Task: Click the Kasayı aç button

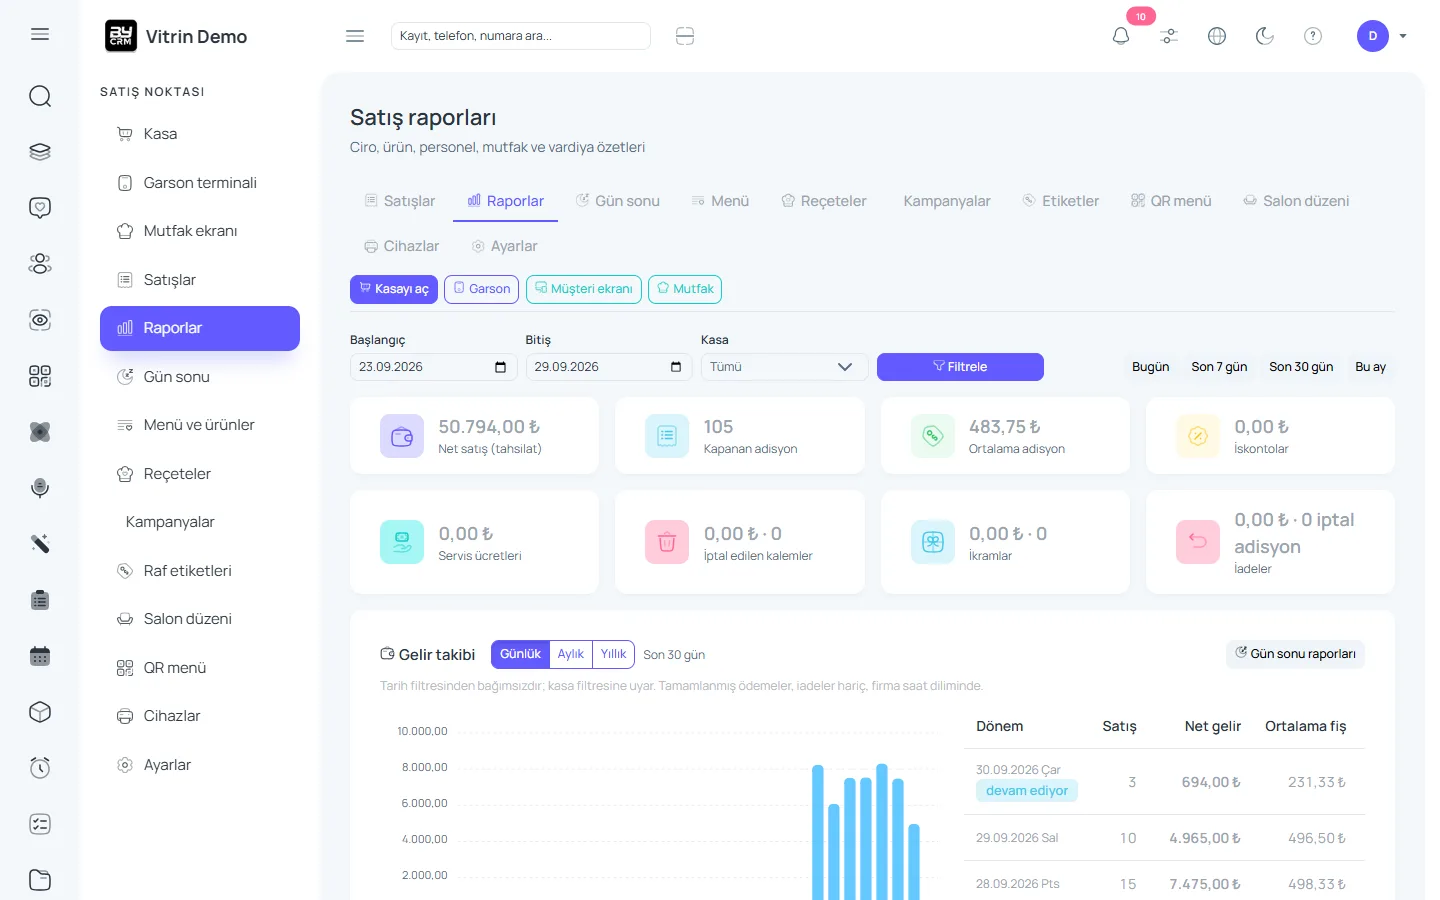Action: point(394,289)
